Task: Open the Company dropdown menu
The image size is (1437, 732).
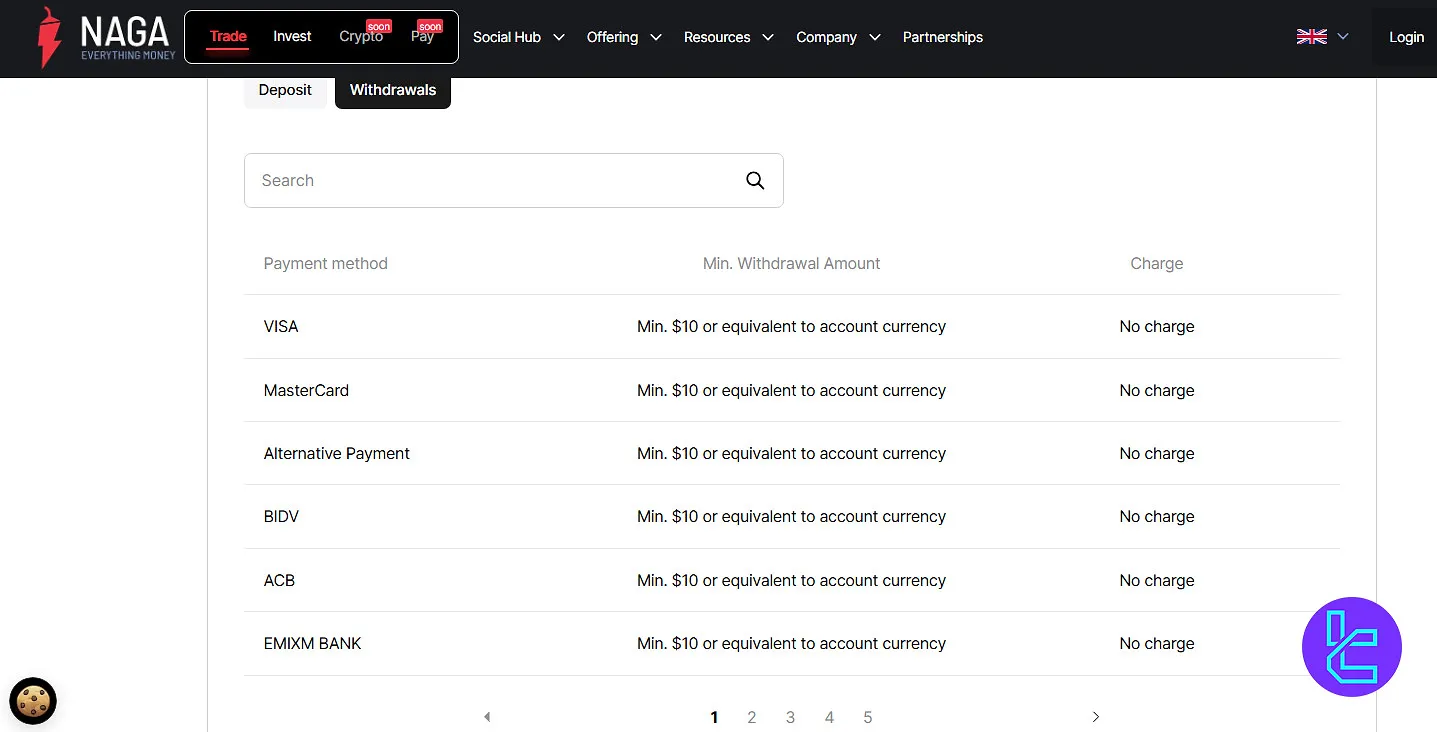Action: 838,37
